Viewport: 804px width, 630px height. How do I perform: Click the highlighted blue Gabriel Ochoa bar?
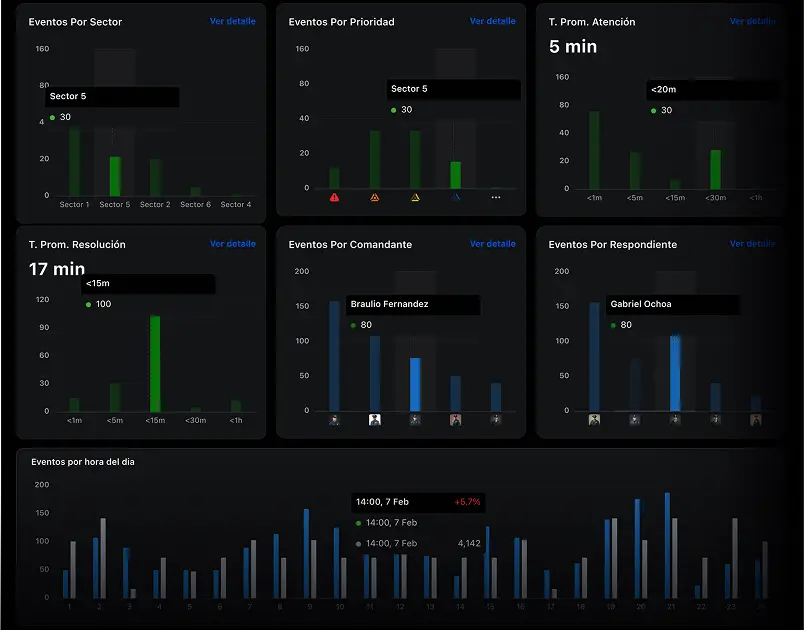tap(675, 373)
